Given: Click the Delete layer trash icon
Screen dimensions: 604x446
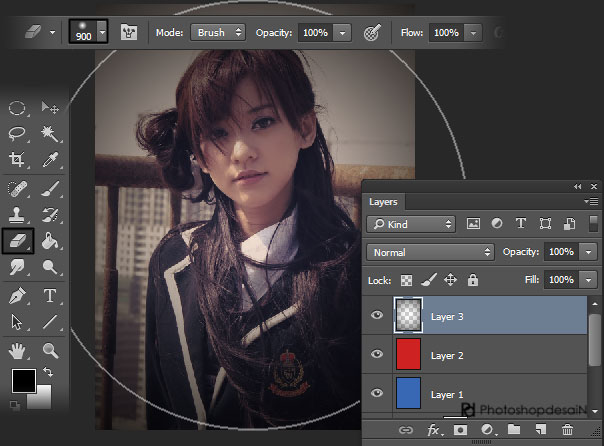Looking at the screenshot, I should [x=567, y=430].
